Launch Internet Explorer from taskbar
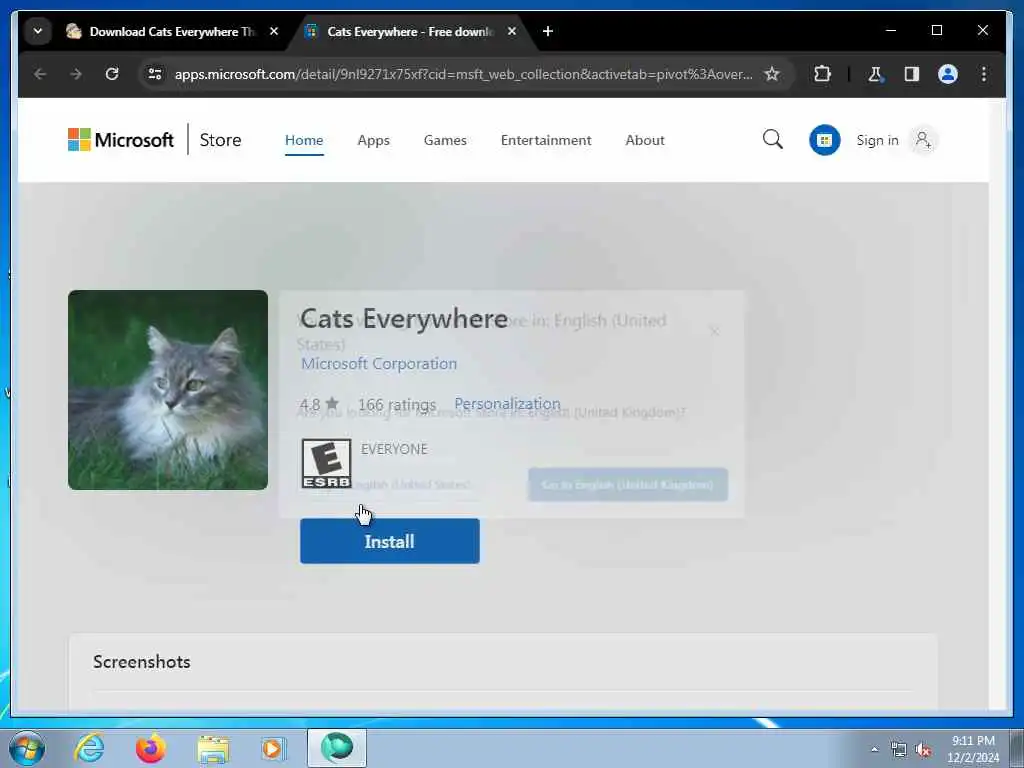 [x=89, y=748]
